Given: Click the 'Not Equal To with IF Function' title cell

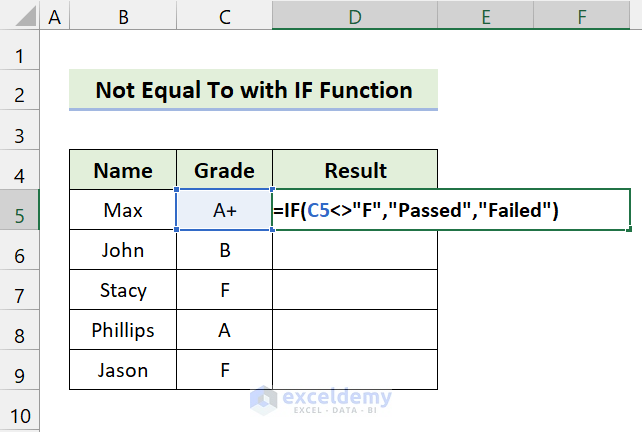Looking at the screenshot, I should coord(253,90).
